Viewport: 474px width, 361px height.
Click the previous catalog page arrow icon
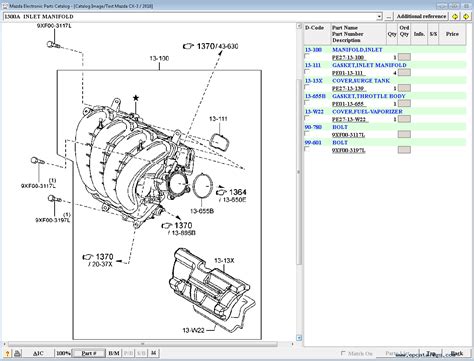tap(455, 16)
